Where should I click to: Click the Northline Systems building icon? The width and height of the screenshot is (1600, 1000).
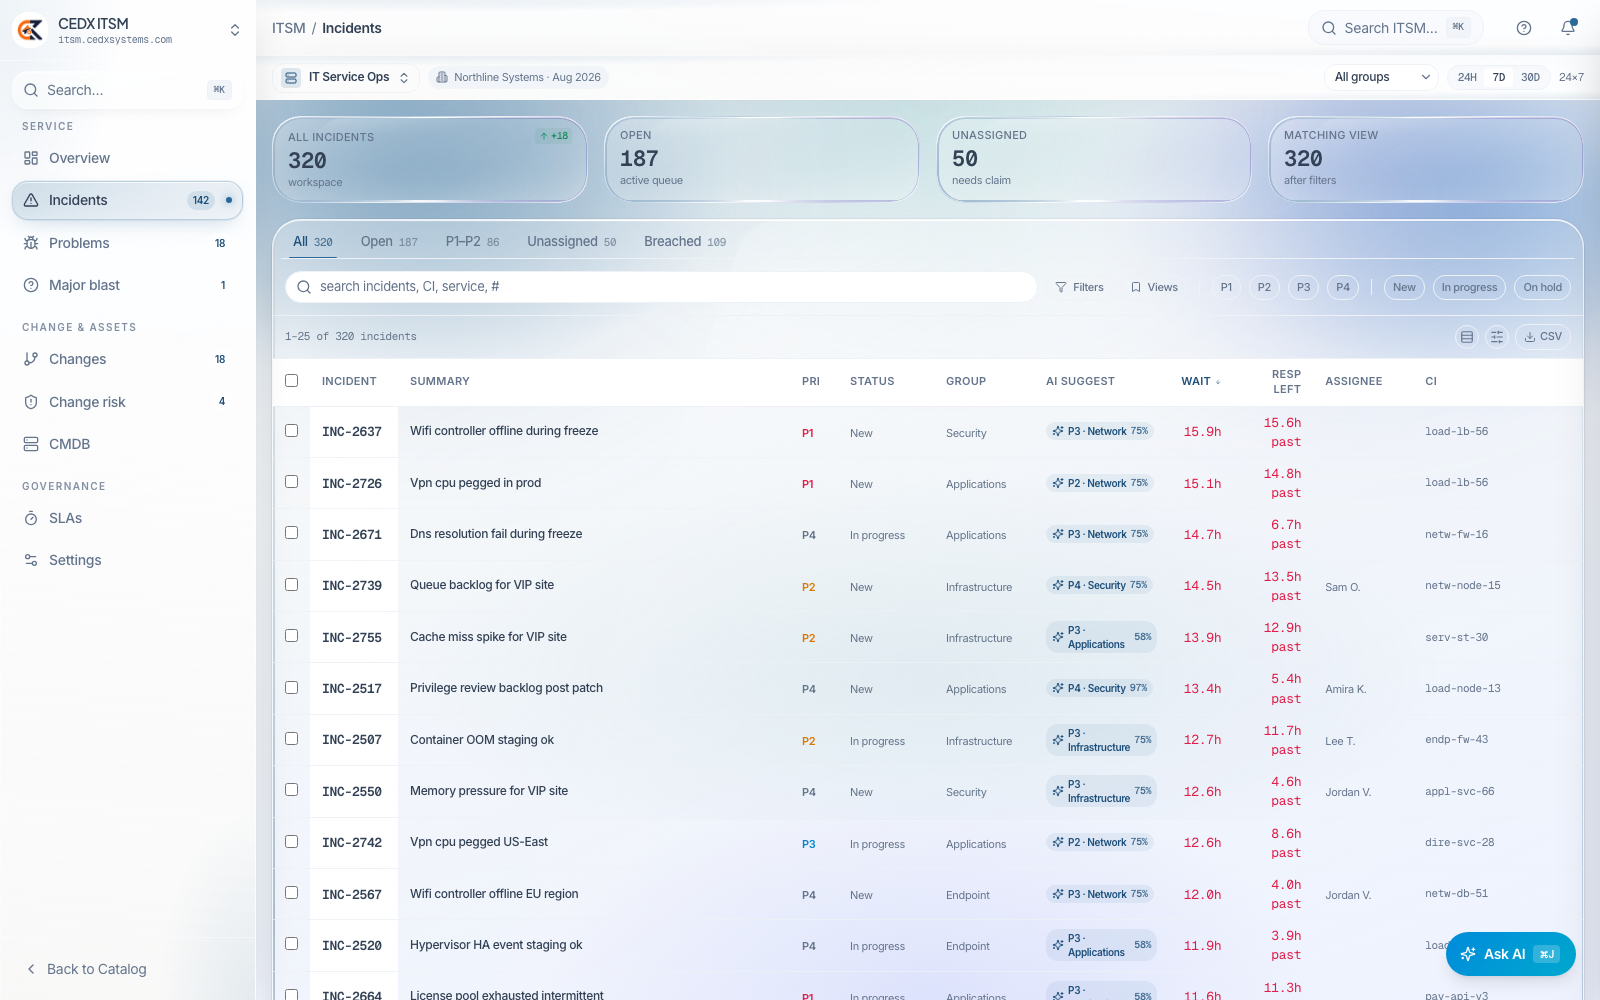pyautogui.click(x=442, y=77)
